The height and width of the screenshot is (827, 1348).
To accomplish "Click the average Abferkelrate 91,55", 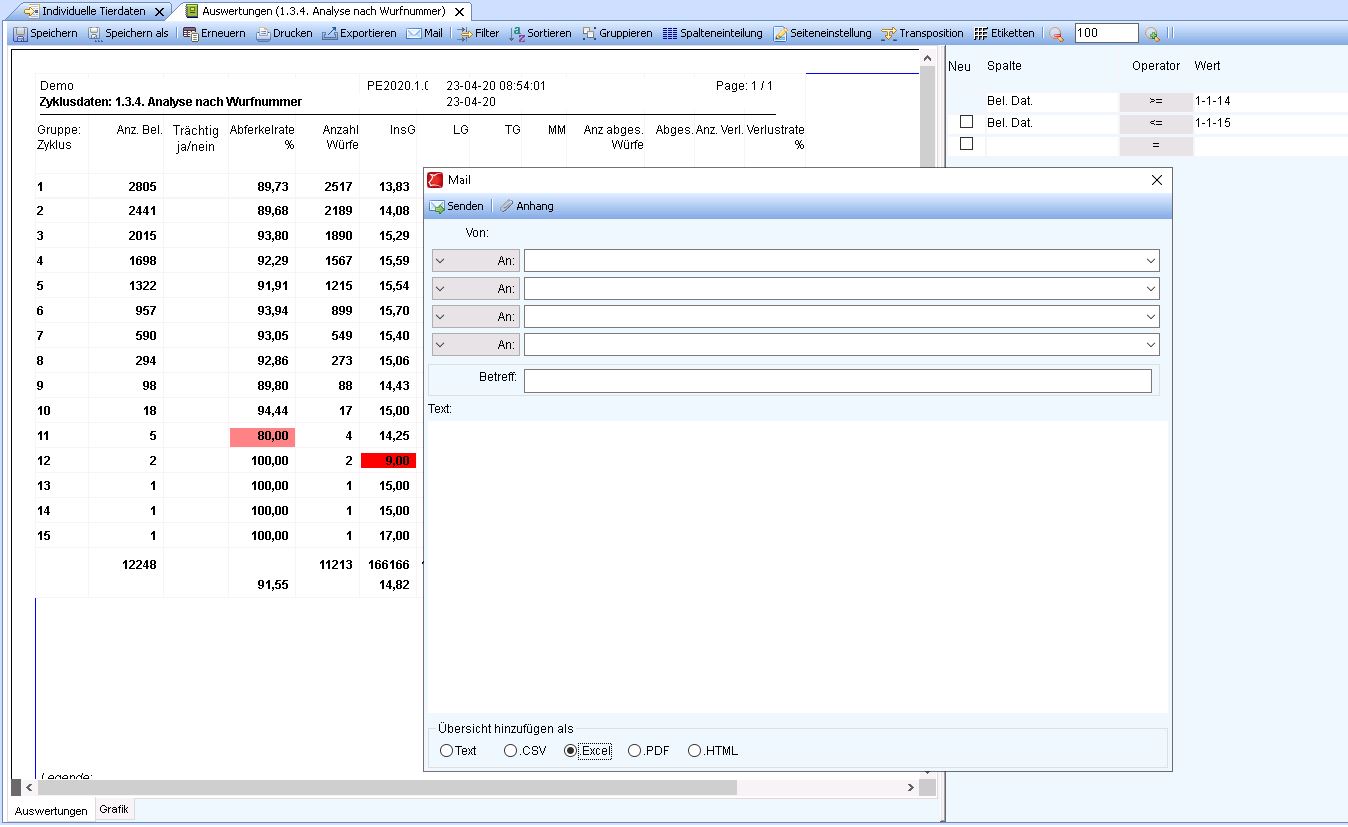I will tap(272, 586).
